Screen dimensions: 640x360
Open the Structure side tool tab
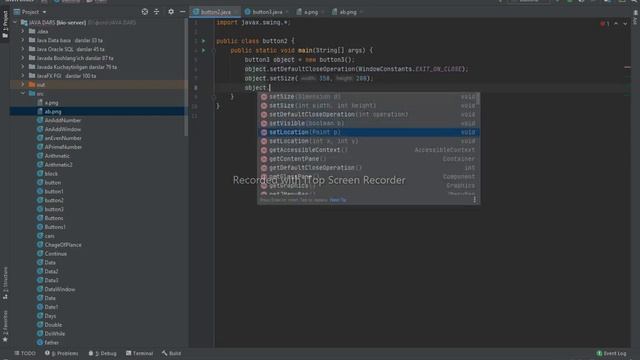pyautogui.click(x=5, y=283)
